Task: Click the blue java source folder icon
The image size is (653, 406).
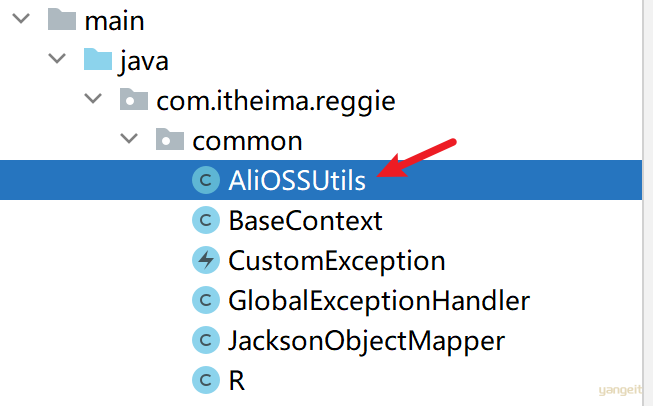Action: [98, 59]
